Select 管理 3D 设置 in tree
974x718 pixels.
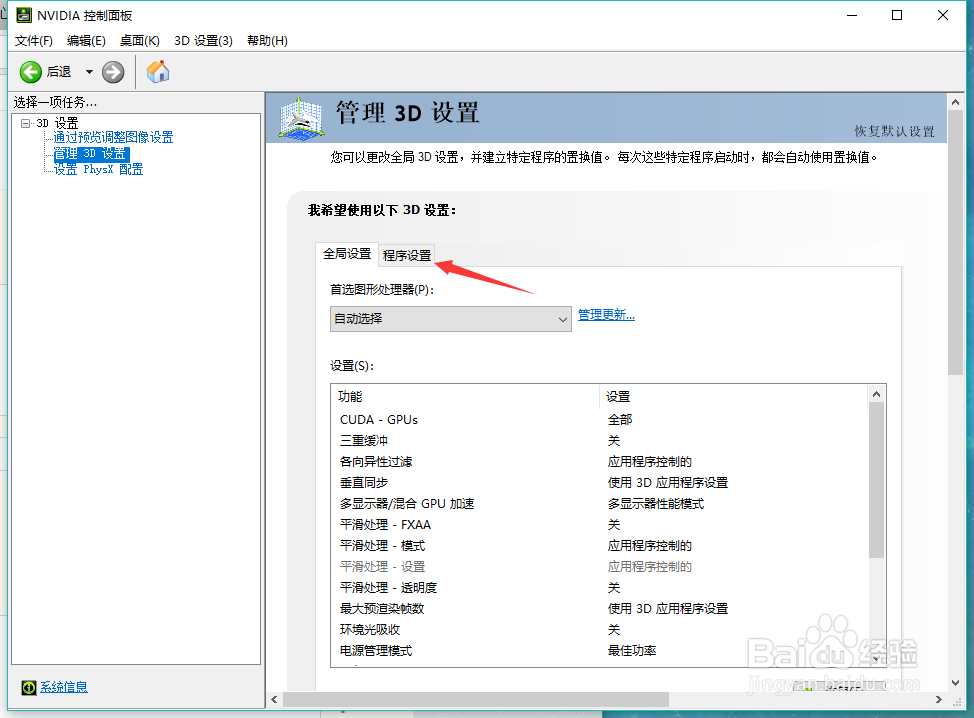coord(91,153)
